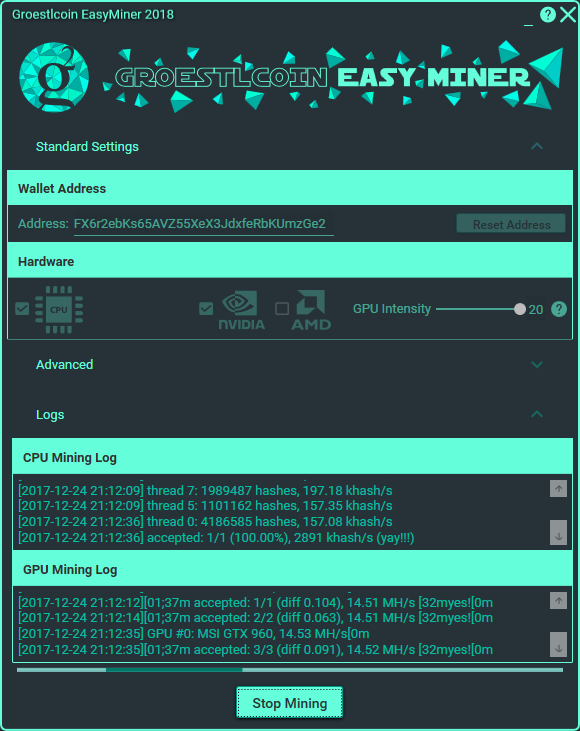Screen dimensions: 580x731
Task: Click the Standard Settings header label
Action: [87, 147]
